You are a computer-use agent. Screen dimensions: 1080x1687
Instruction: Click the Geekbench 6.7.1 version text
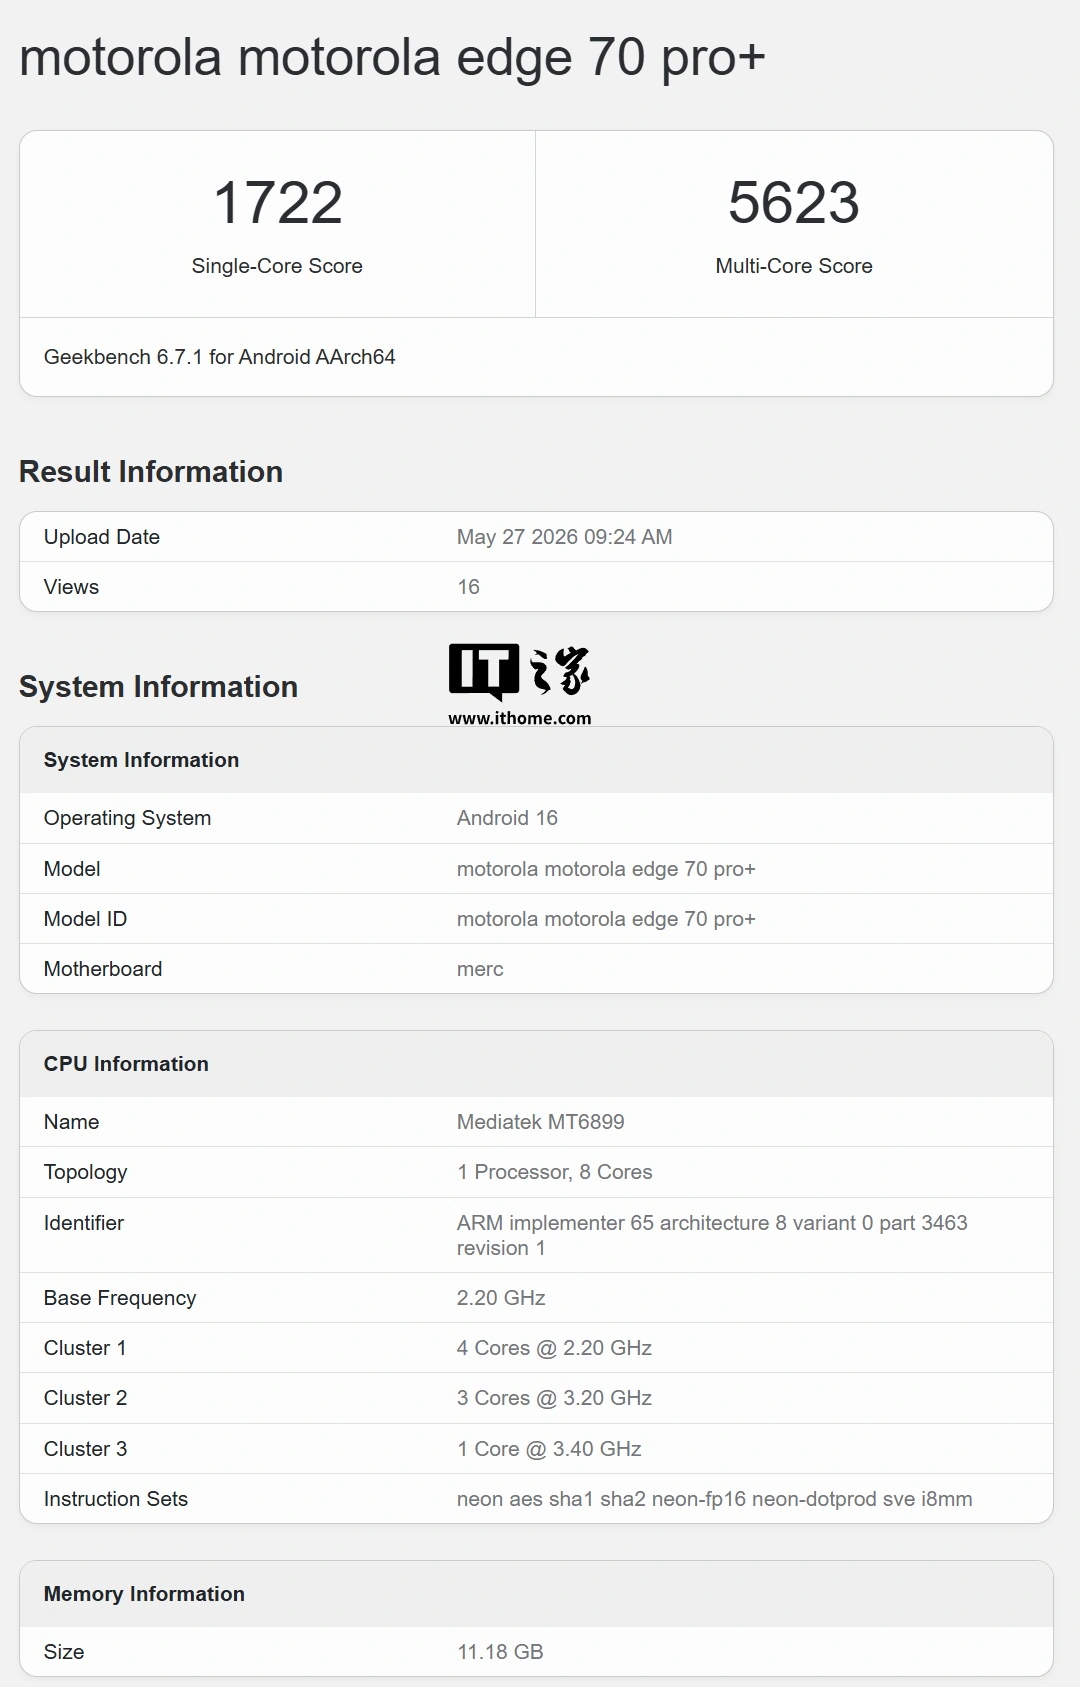click(220, 357)
